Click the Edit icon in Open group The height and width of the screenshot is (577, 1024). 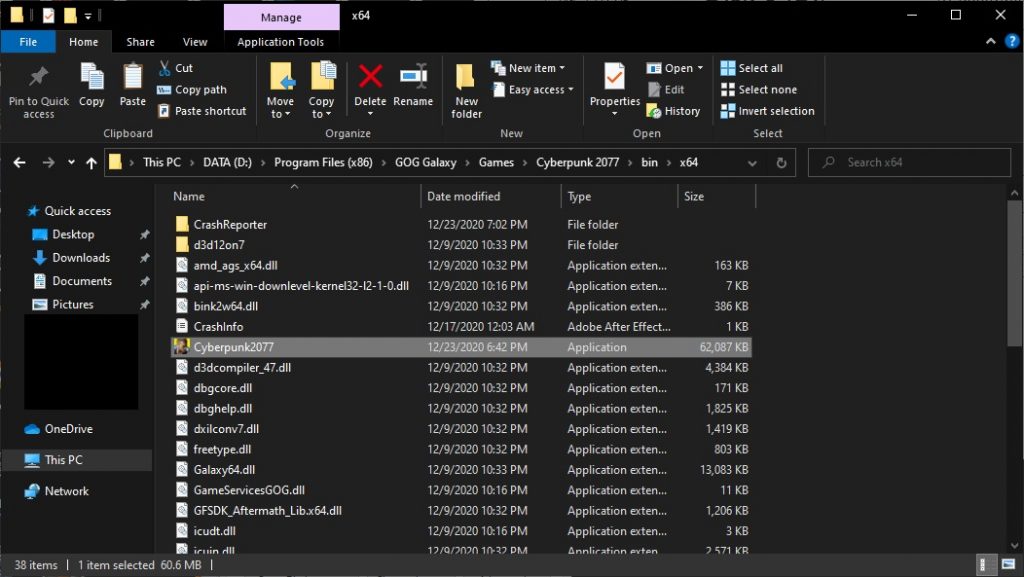pos(654,89)
